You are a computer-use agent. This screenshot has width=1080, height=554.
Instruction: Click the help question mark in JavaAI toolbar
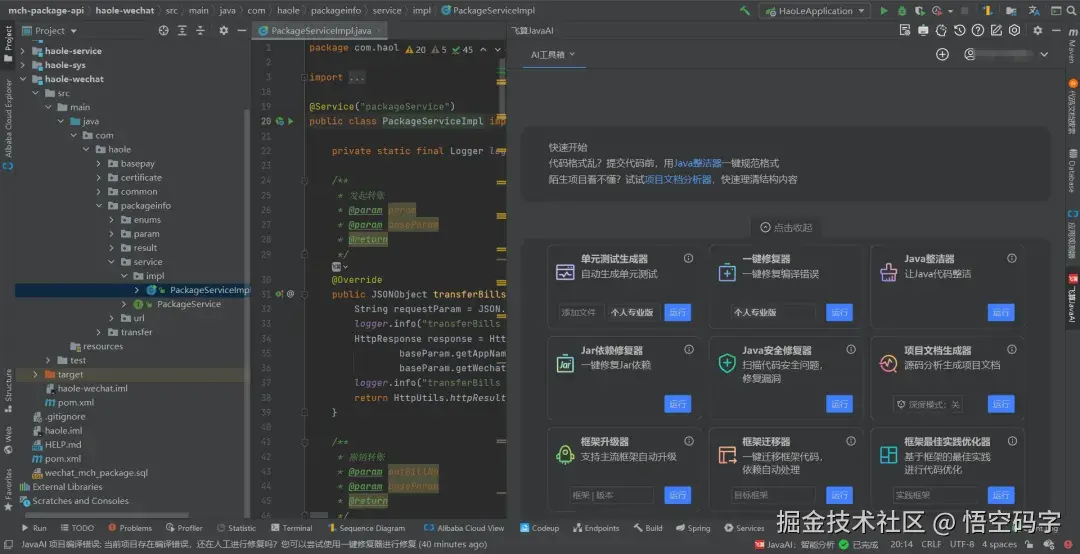tap(978, 30)
